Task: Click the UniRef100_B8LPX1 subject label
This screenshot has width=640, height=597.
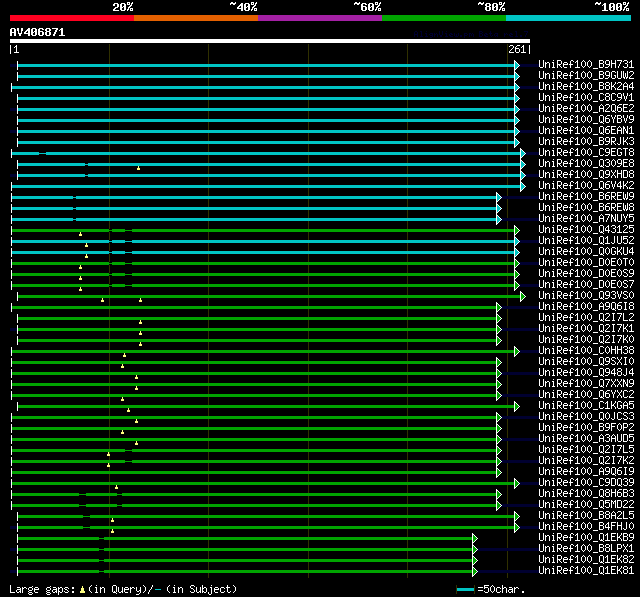Action: click(586, 549)
